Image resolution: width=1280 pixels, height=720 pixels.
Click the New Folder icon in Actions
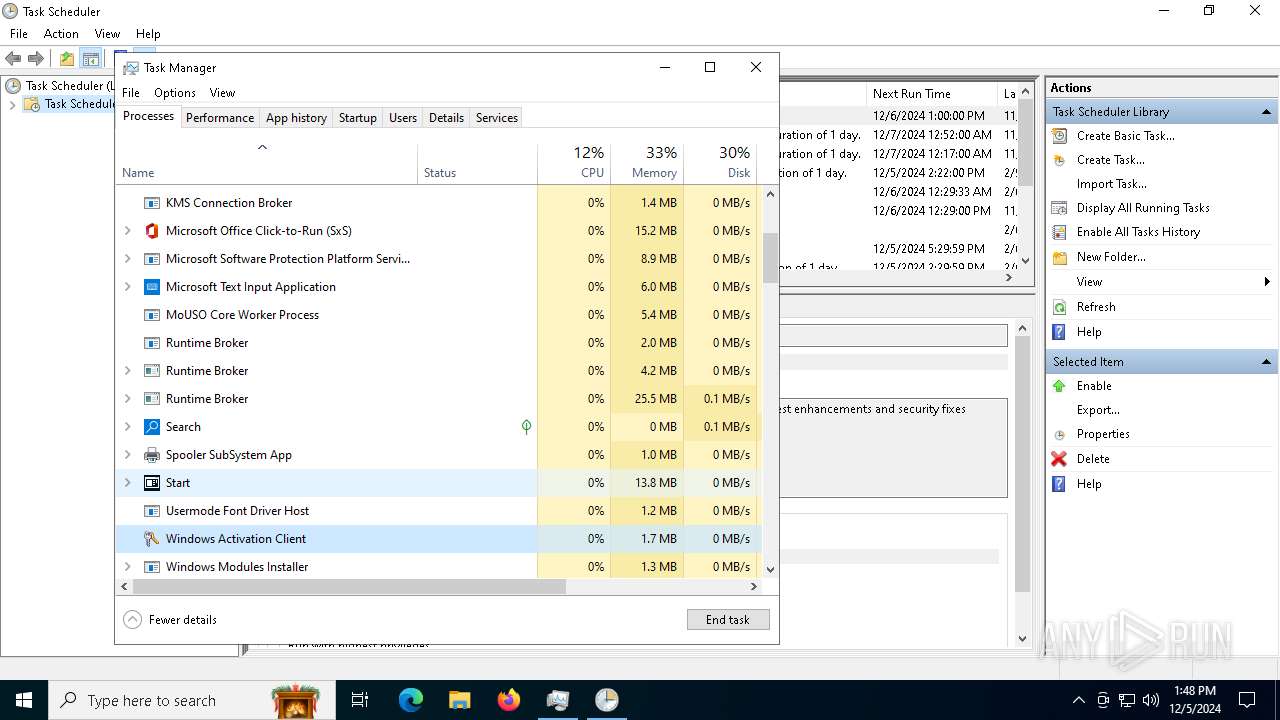click(x=1060, y=257)
